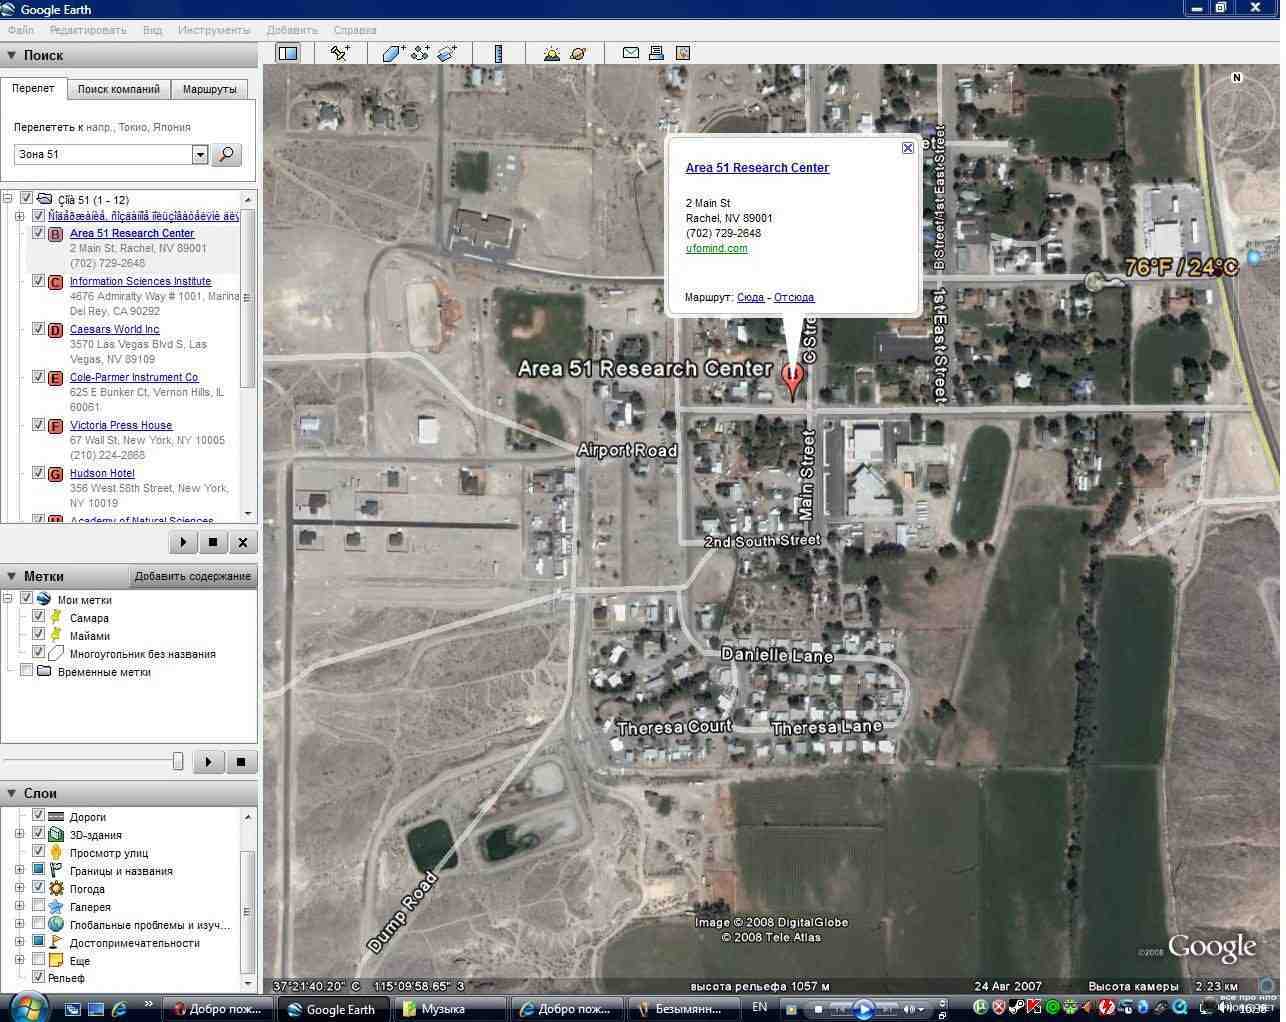
Task: Expand Достопримечательности layer tree
Action: pos(19,942)
